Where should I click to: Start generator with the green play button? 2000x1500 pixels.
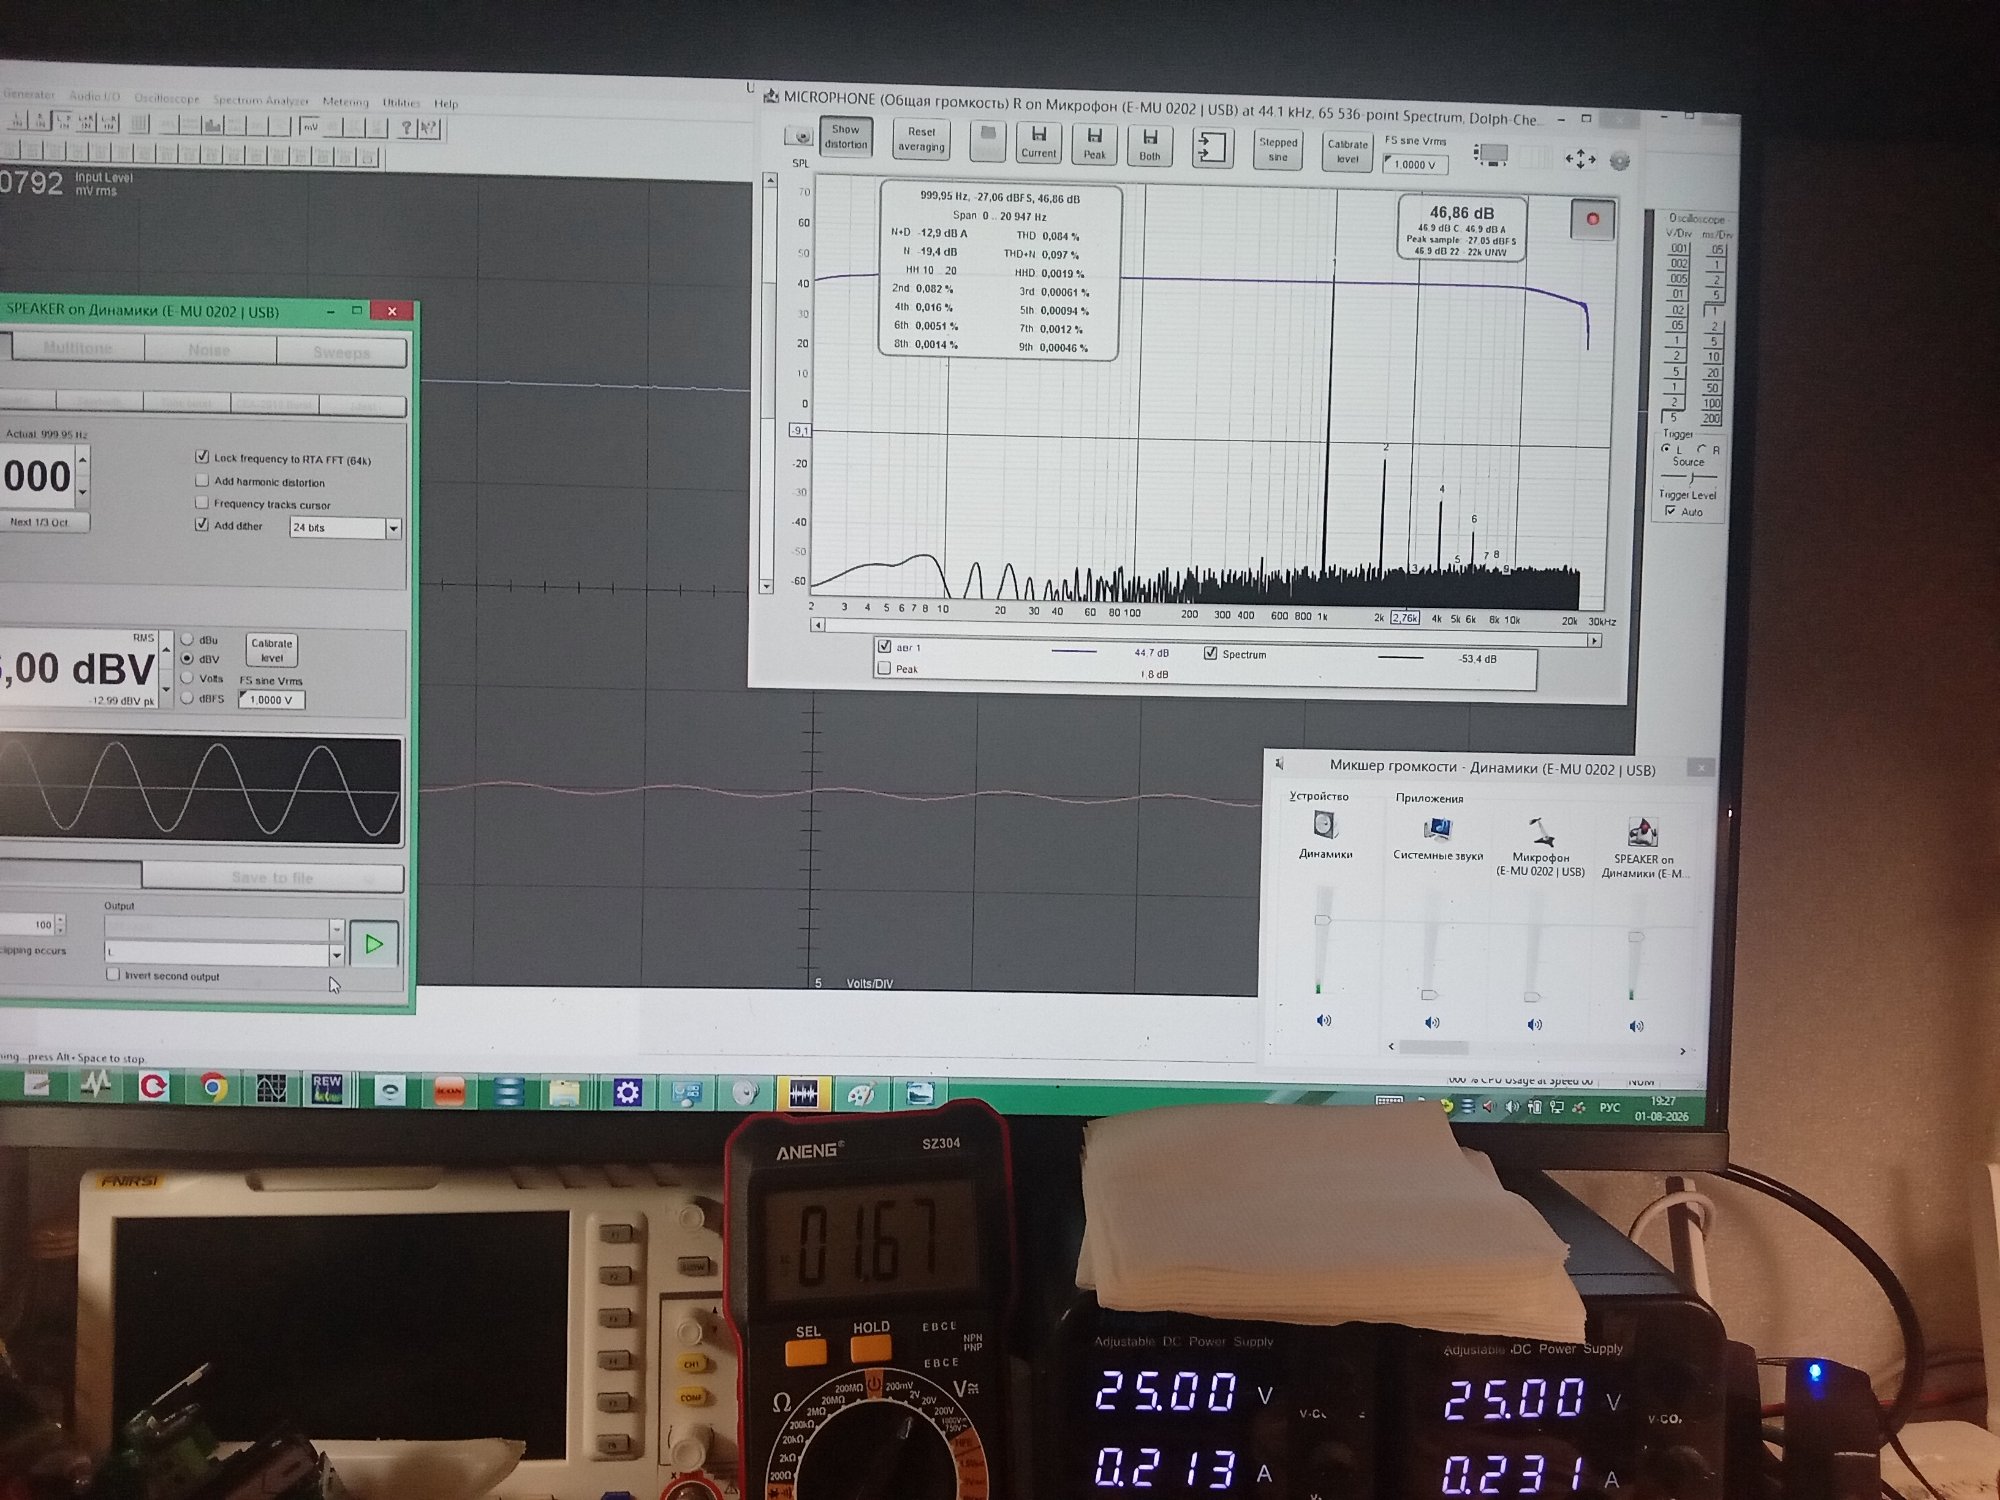click(374, 944)
